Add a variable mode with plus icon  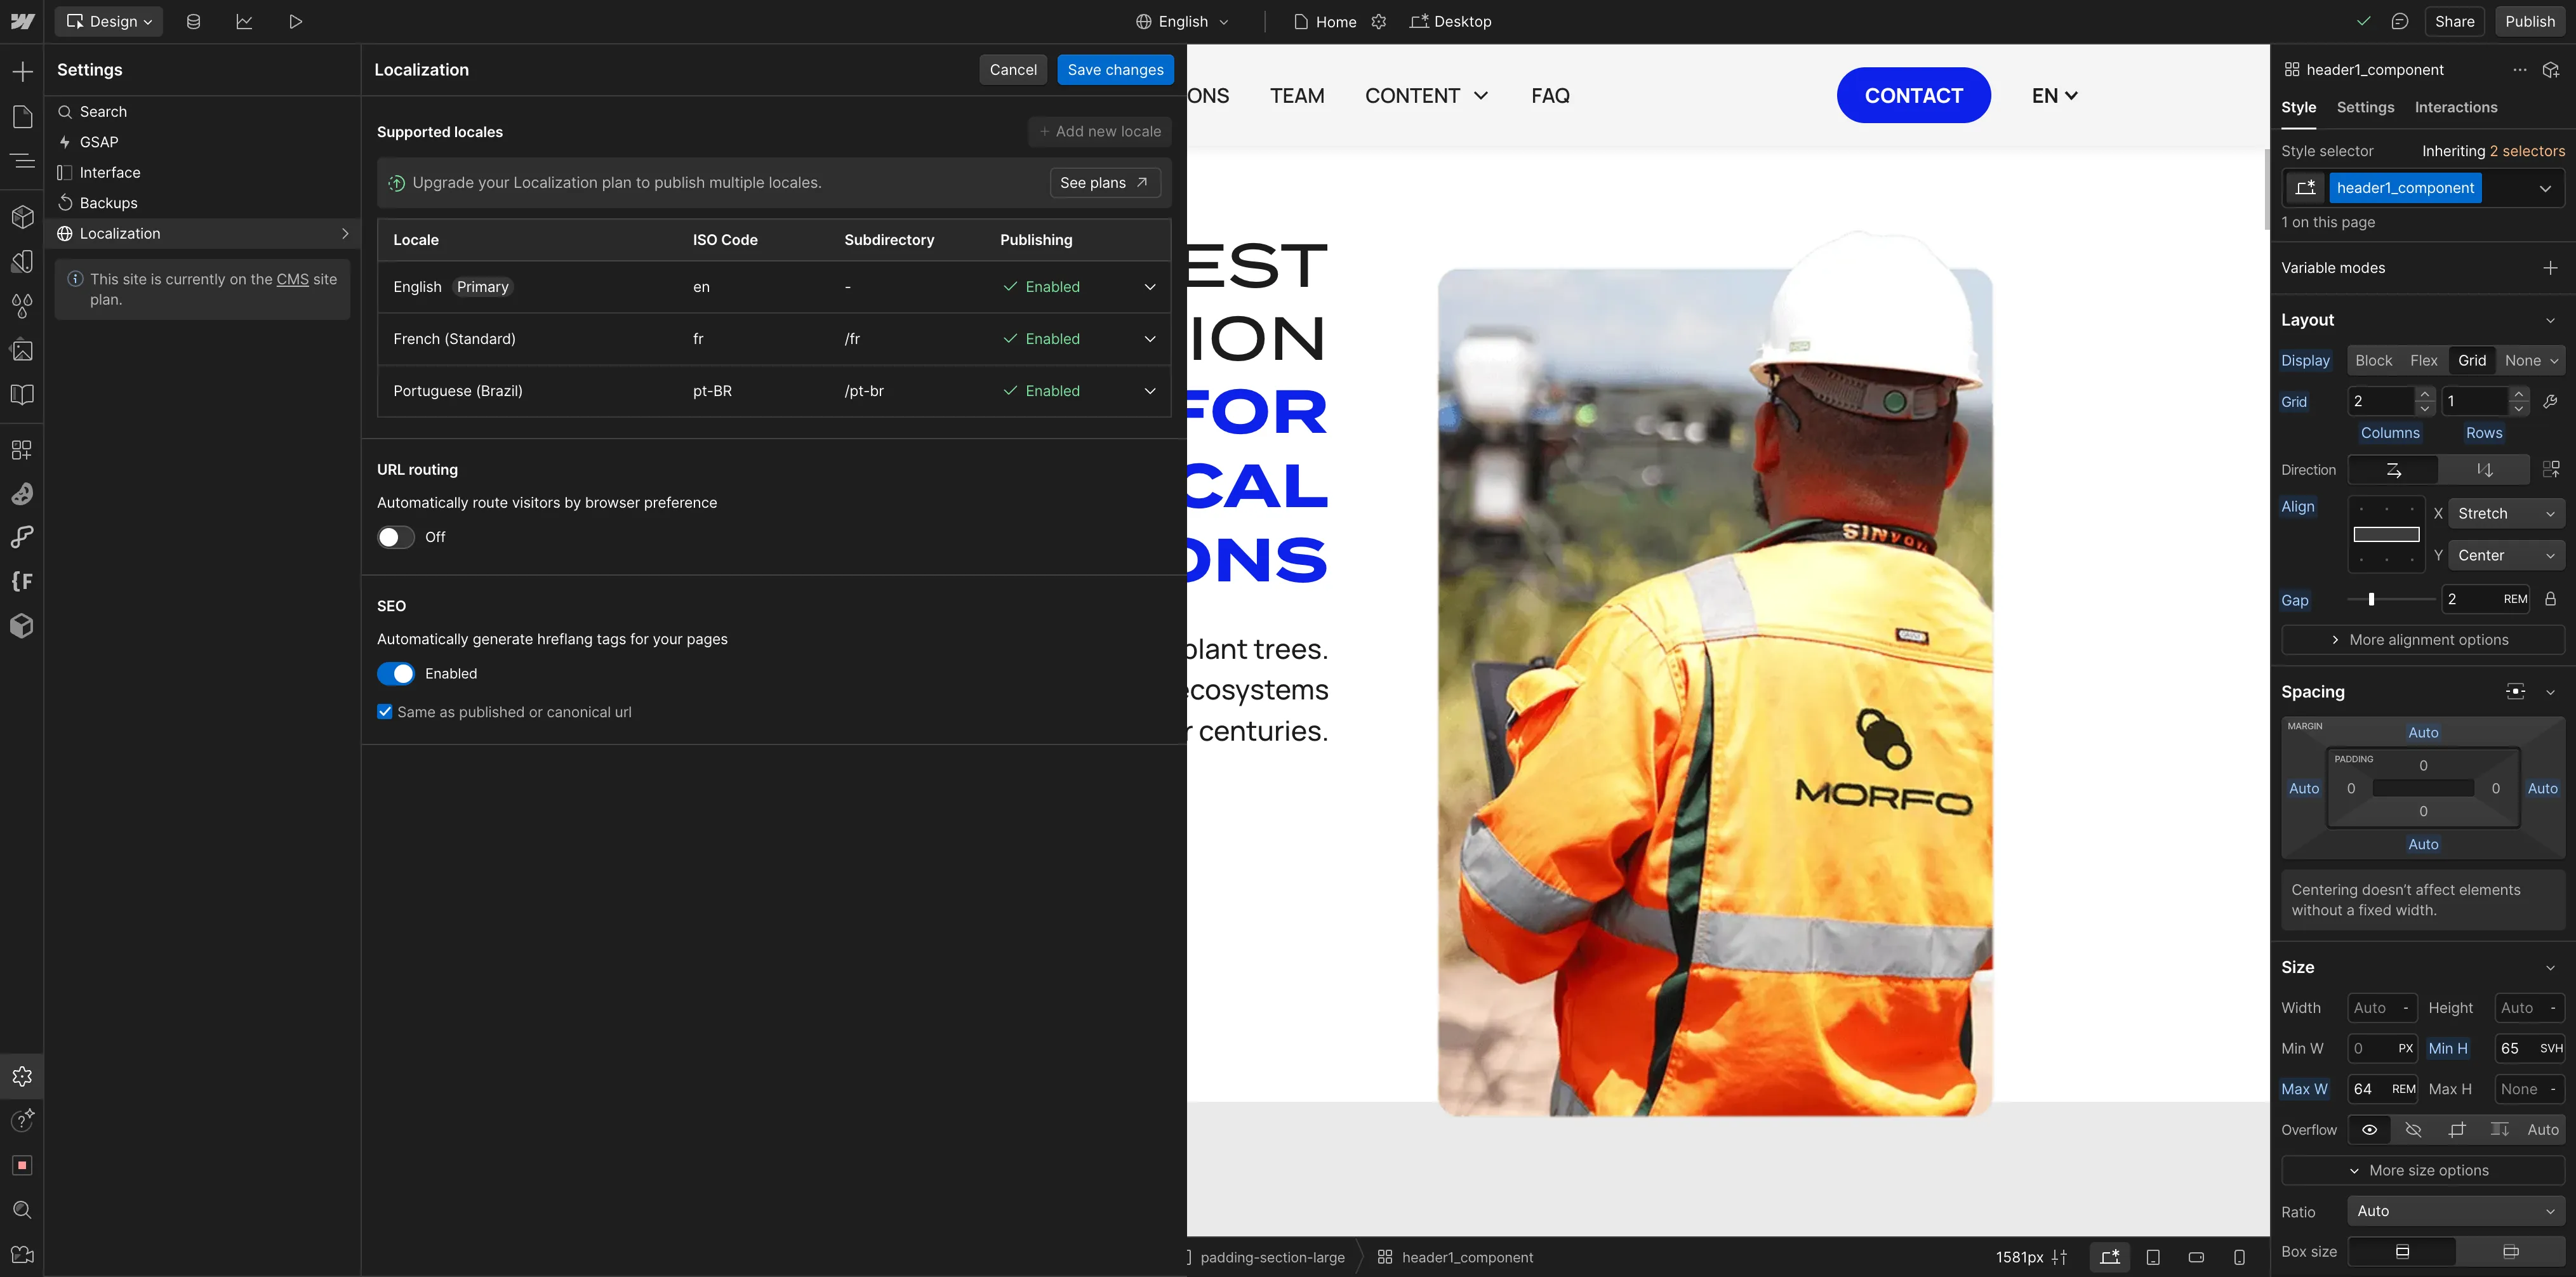point(2550,268)
